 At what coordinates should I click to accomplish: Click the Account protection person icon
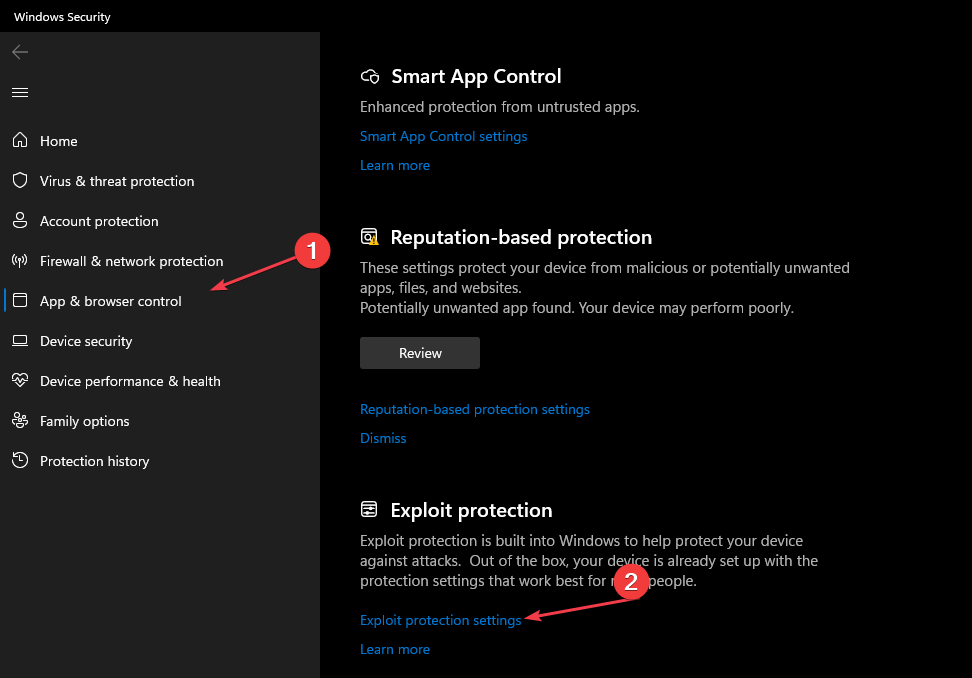(20, 221)
